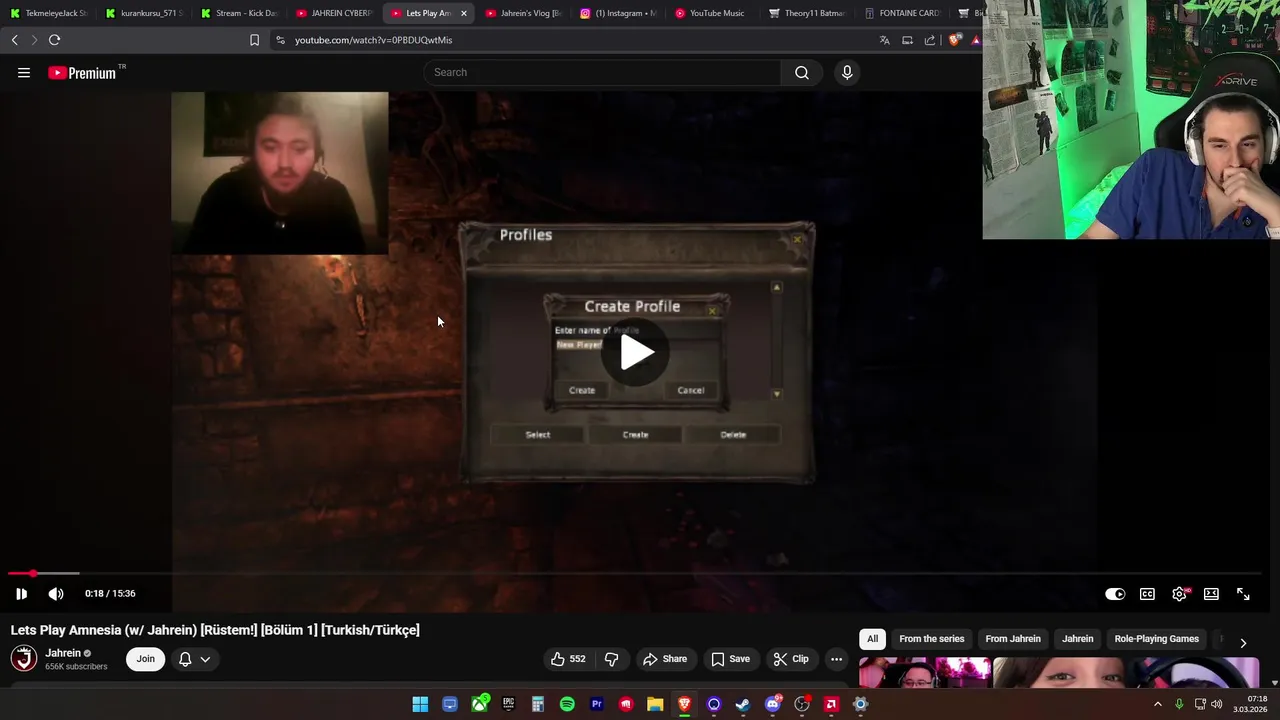1280x720 pixels.
Task: Clip the video with scissors button
Action: (x=791, y=659)
